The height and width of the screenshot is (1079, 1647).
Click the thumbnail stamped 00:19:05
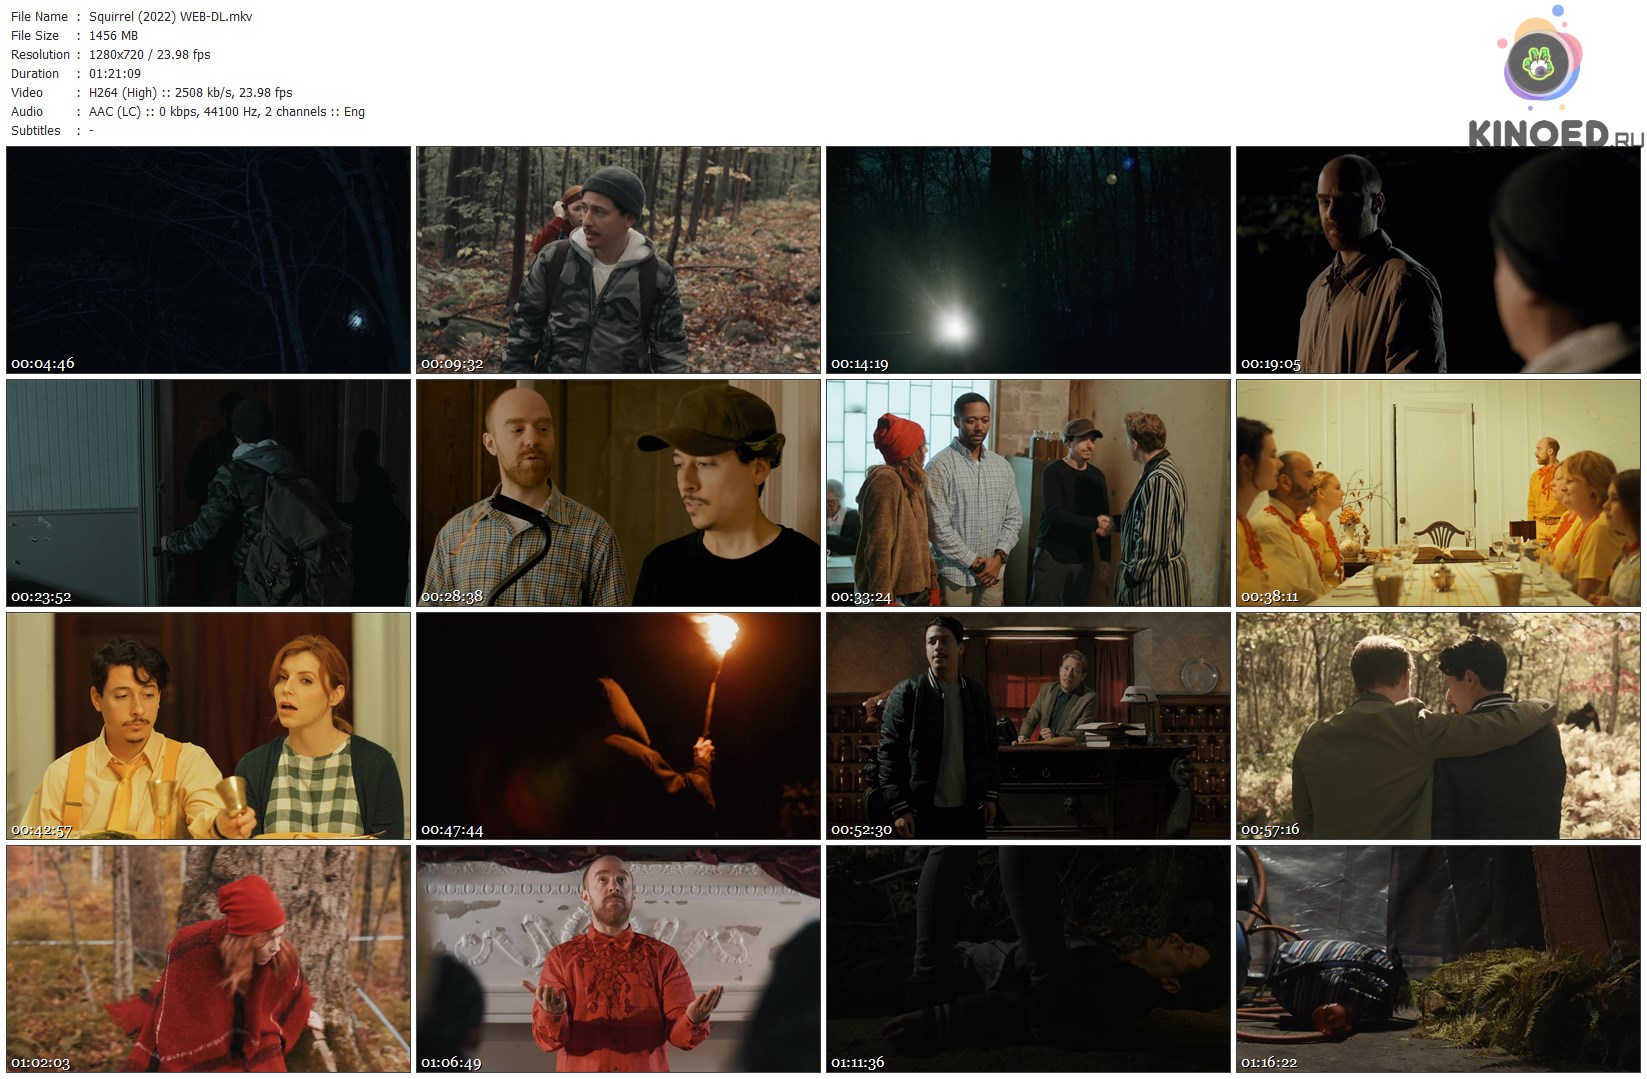point(1438,260)
